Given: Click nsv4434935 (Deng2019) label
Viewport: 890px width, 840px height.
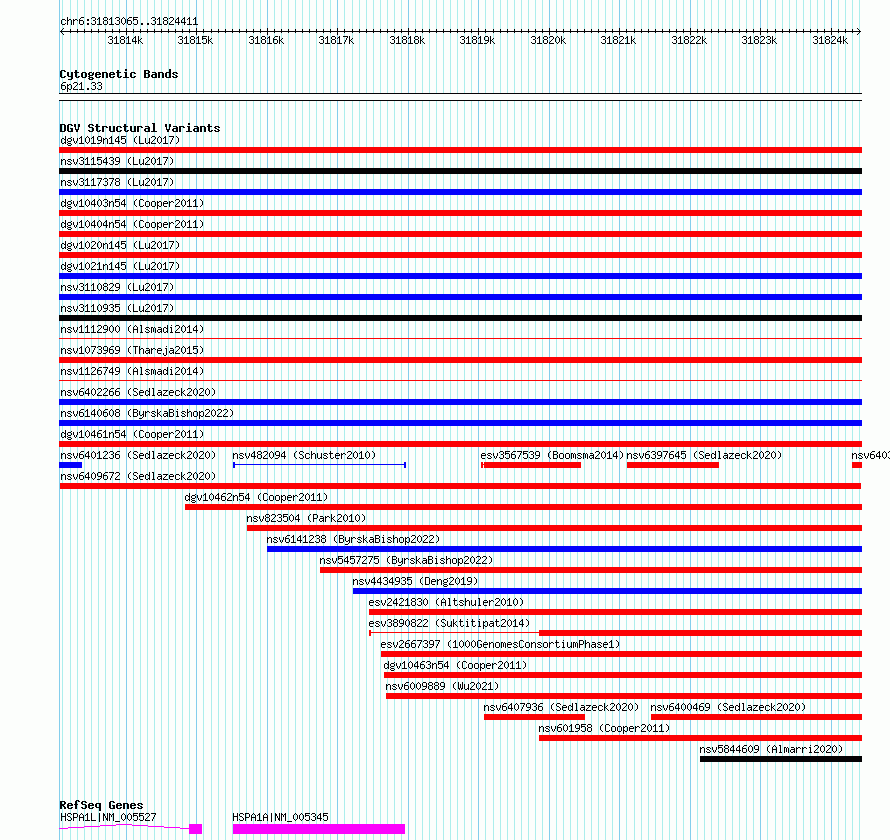Looking at the screenshot, I should click(x=415, y=581).
